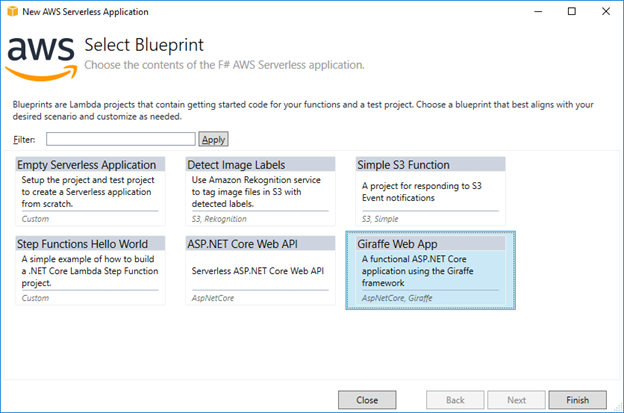Click the 'Select Blueprint' heading

tap(144, 45)
